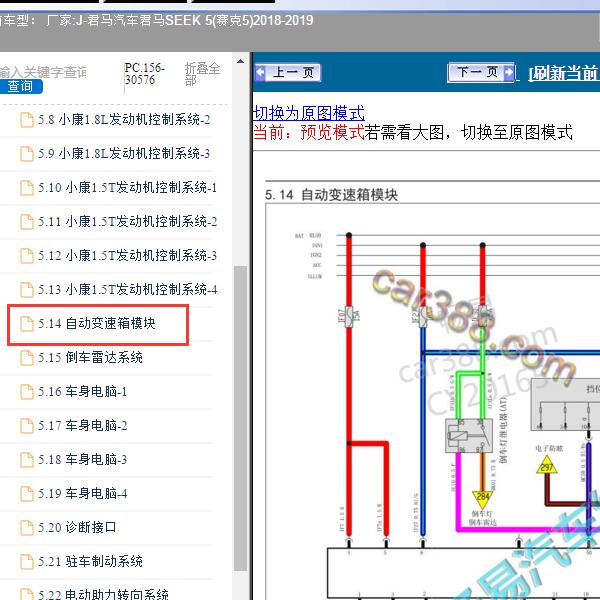Click document icon beside 5.13 entry
The height and width of the screenshot is (600, 600).
click(x=27, y=289)
